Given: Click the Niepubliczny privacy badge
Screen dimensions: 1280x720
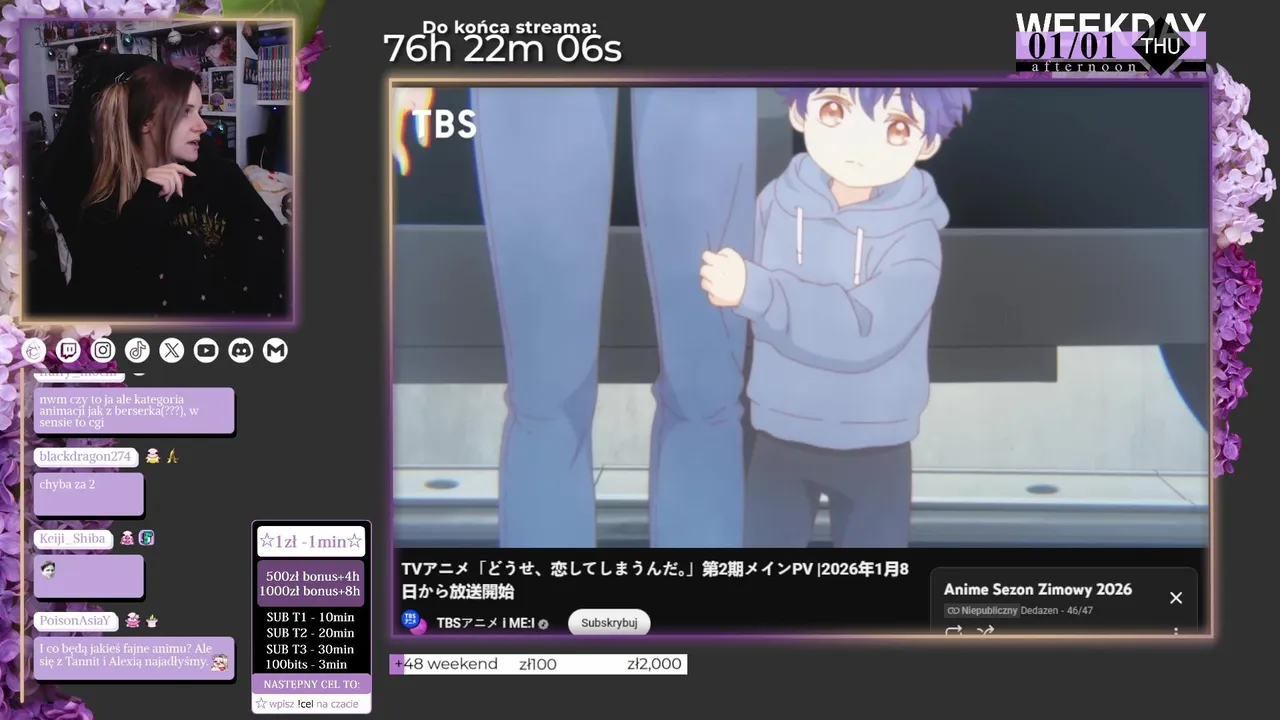Looking at the screenshot, I should coord(982,610).
